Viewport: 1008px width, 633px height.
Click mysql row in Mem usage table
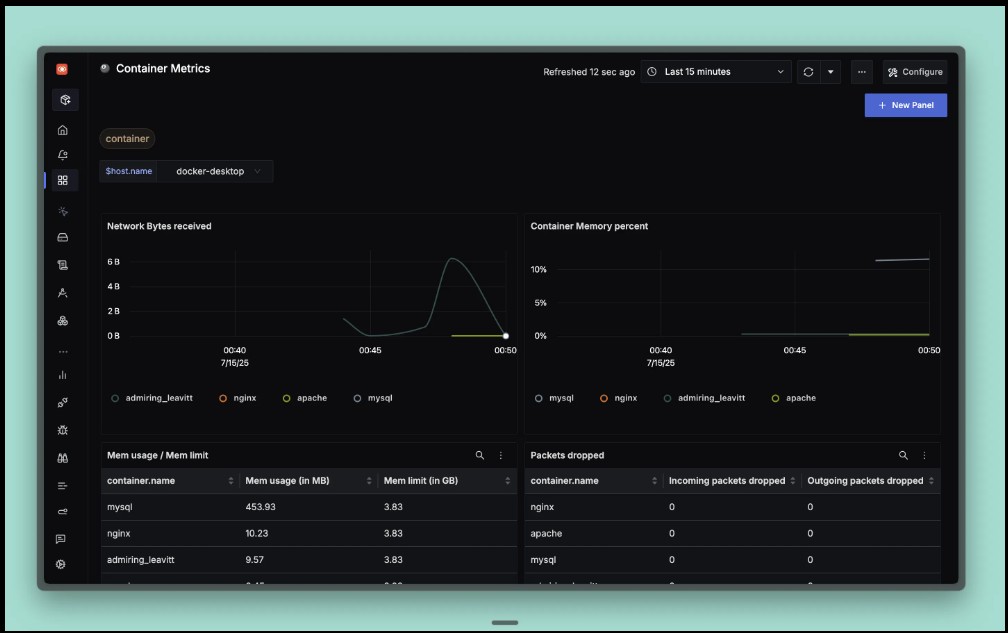[x=309, y=507]
